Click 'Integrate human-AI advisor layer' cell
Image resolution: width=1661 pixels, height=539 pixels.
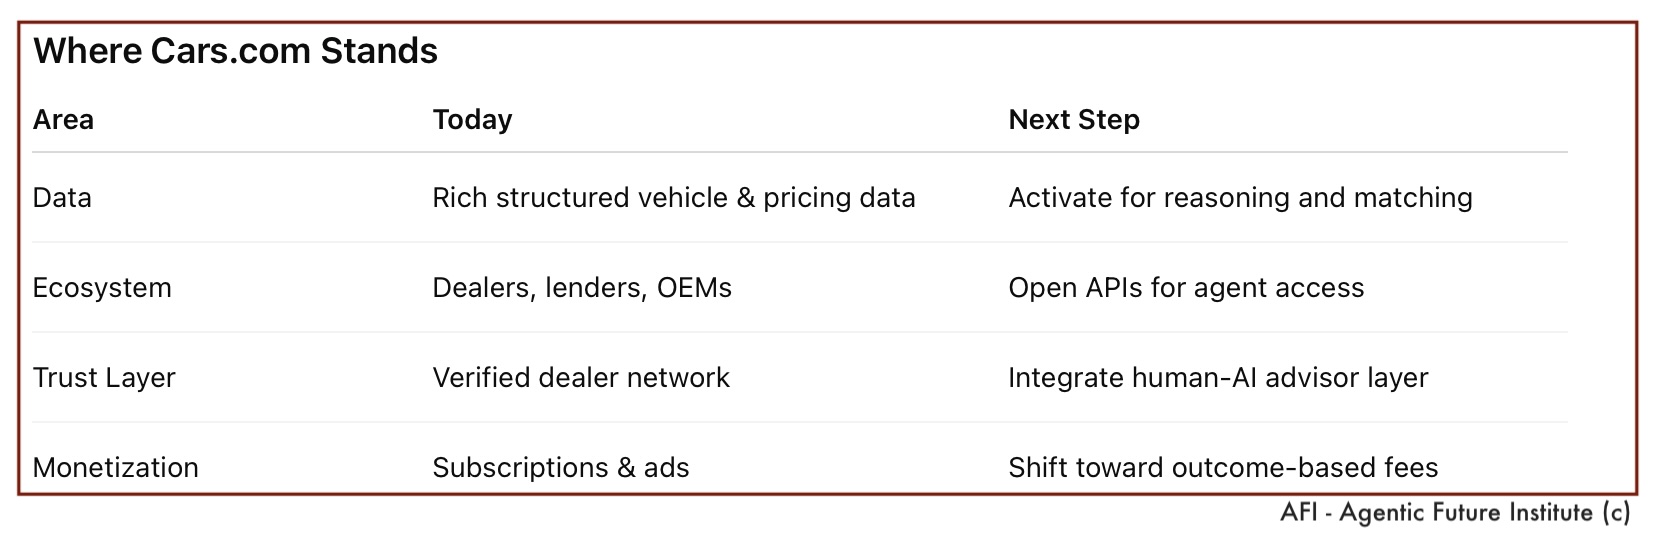tap(1218, 378)
